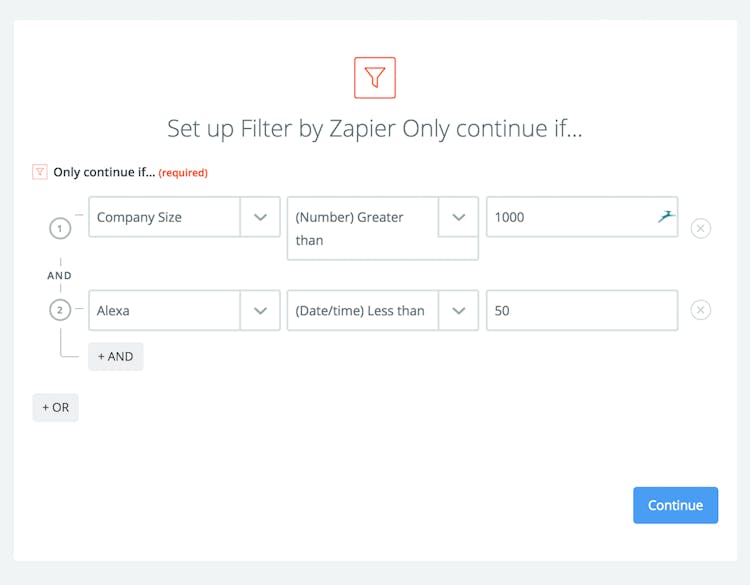This screenshot has width=750, height=585.
Task: Expand the (Date/time) Less than dropdown arrow
Action: pyautogui.click(x=458, y=310)
